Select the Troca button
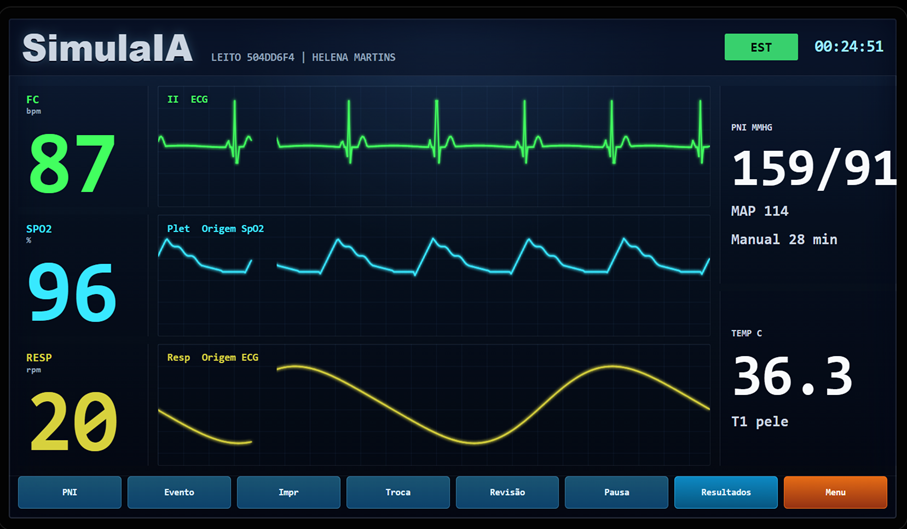The image size is (907, 529). [x=398, y=492]
